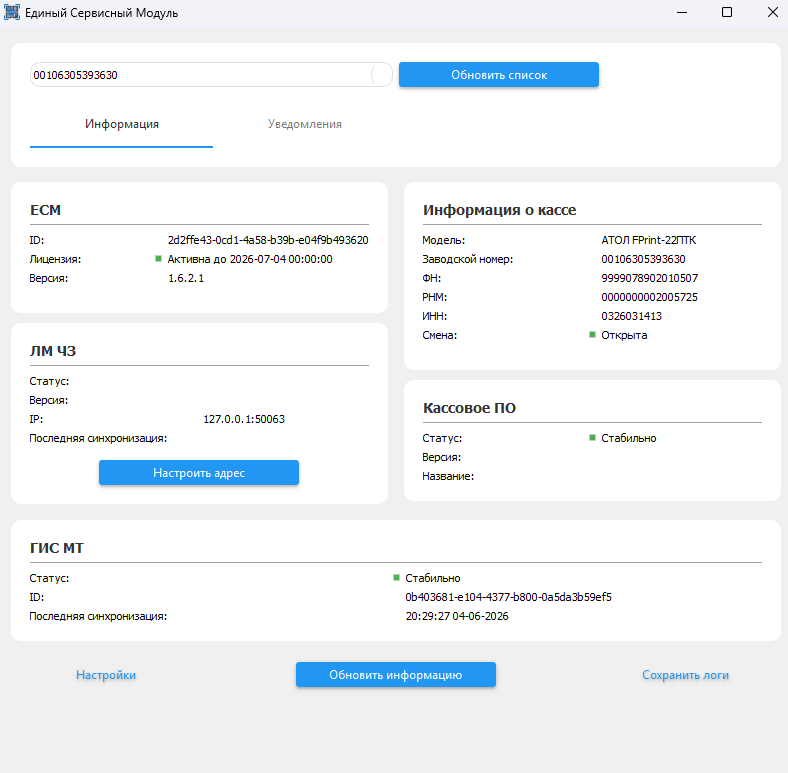Close the Единый Сервисный Модуль window
This screenshot has height=773, width=788.
(x=772, y=12)
